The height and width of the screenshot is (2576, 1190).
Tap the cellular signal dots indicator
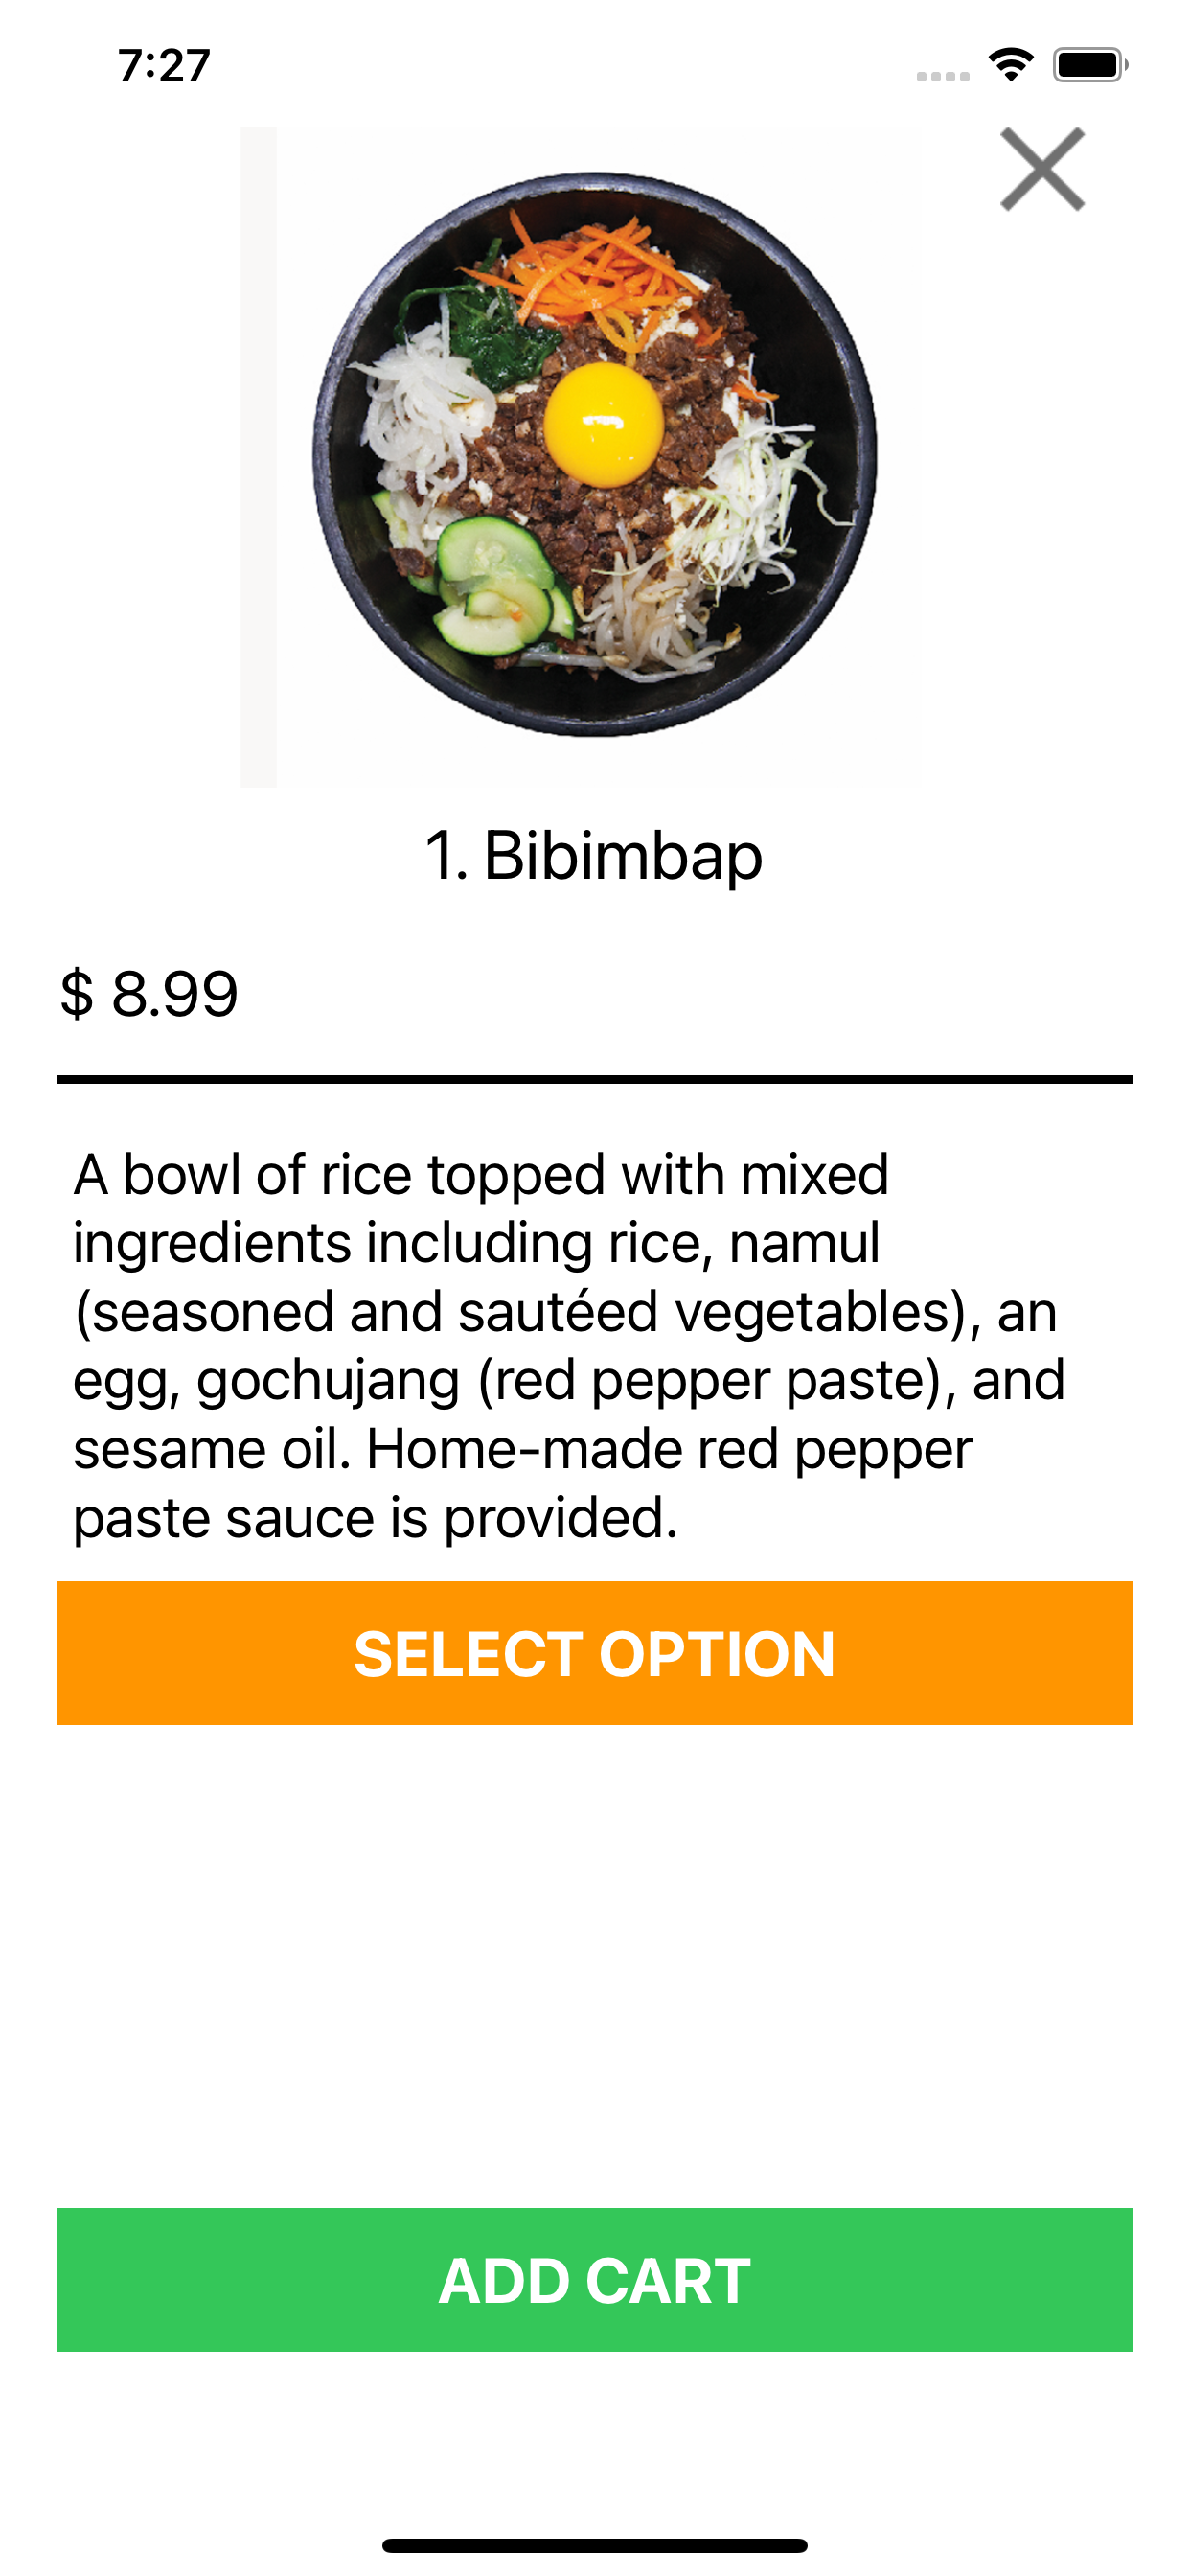click(x=942, y=76)
